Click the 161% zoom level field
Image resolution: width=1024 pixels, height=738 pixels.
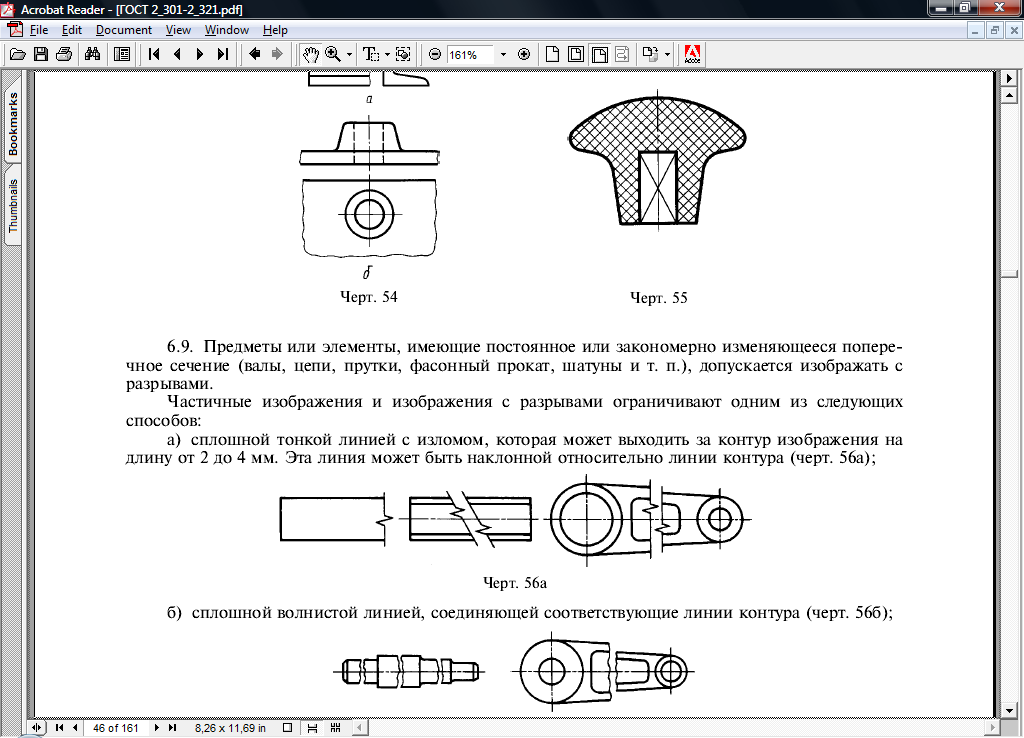[x=470, y=55]
